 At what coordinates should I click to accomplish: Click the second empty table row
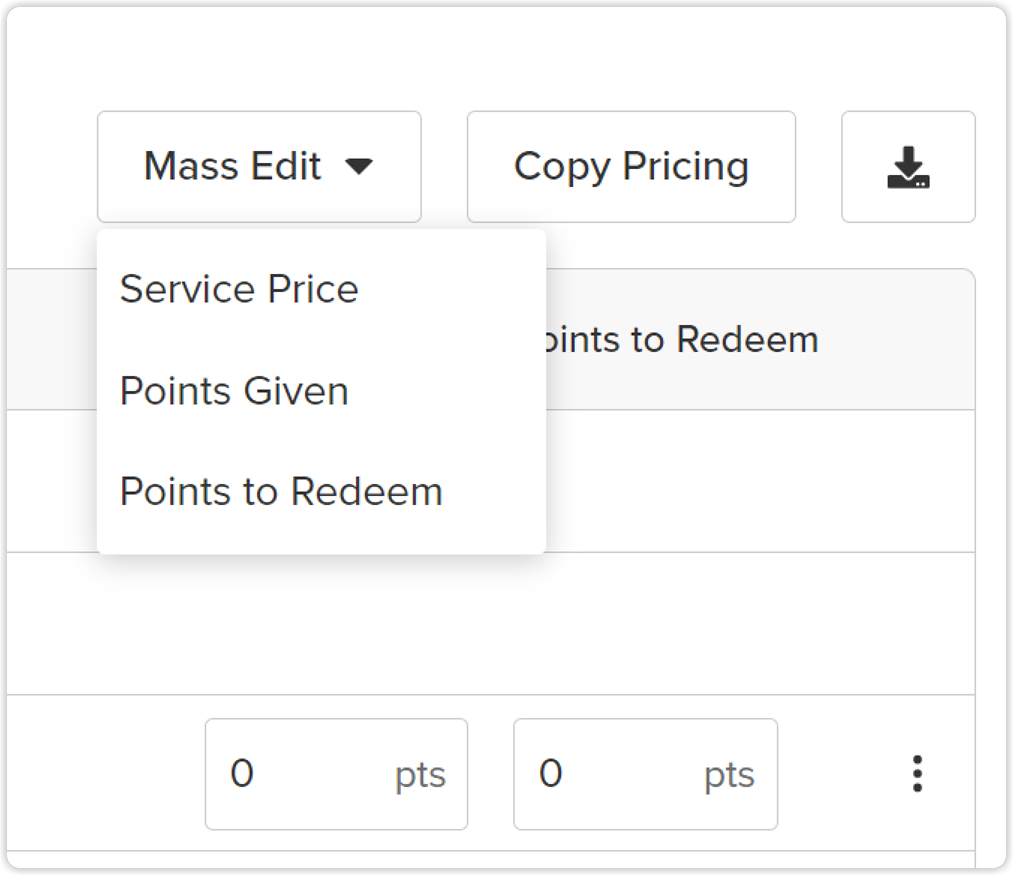click(x=491, y=623)
